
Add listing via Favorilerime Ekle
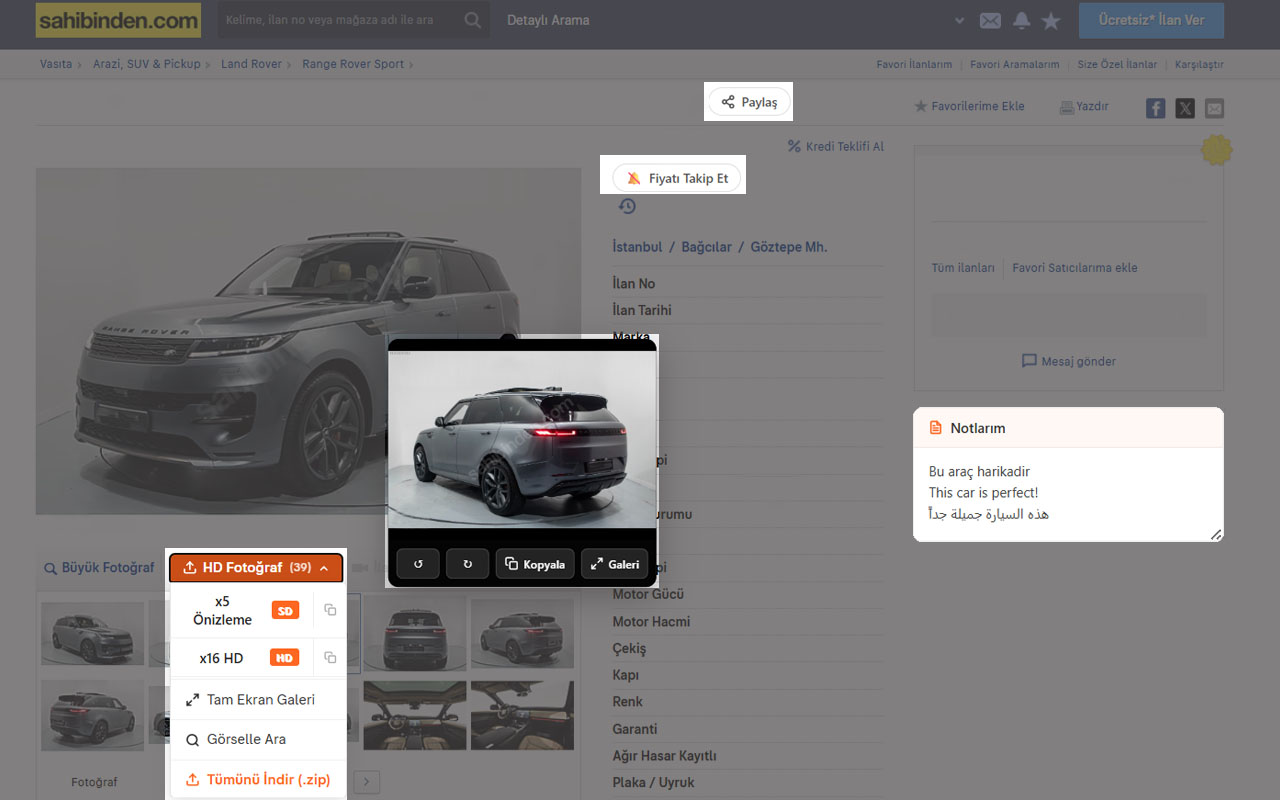click(969, 106)
